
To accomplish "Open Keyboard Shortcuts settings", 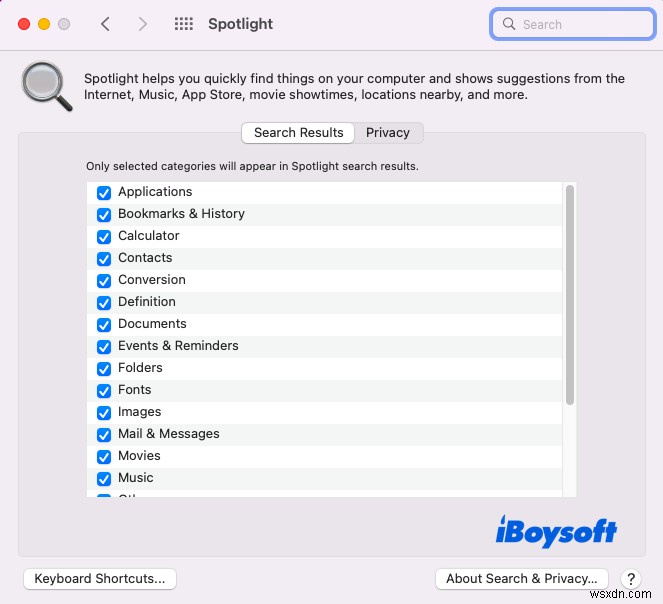I will point(99,578).
